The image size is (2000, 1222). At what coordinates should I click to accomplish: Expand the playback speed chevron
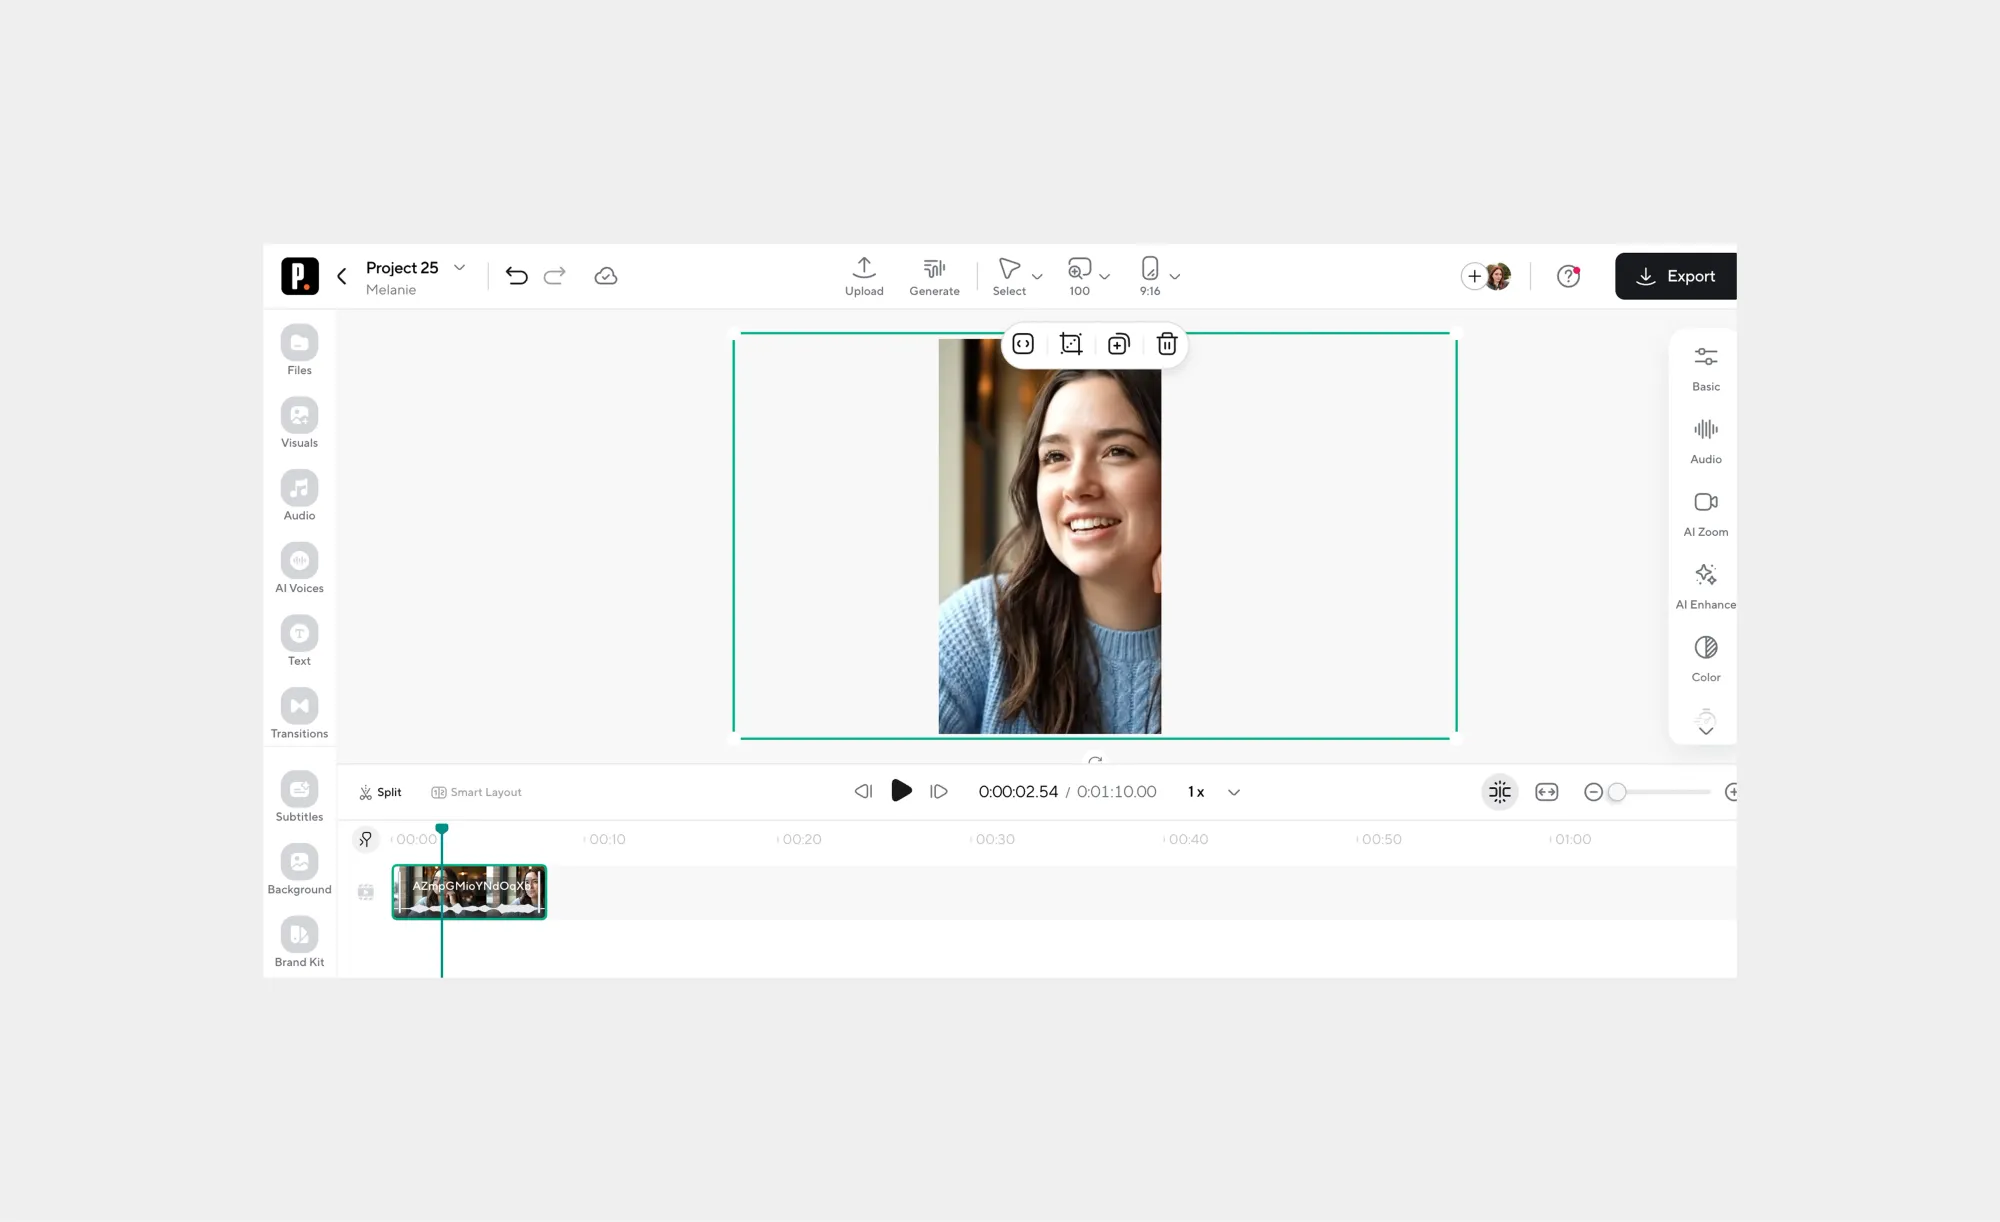click(1234, 792)
